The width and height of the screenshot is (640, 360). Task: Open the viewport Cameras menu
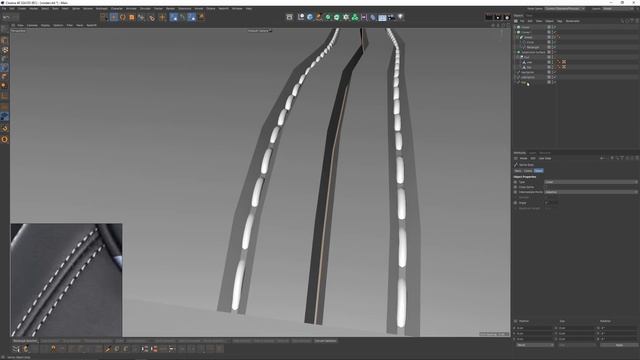[x=32, y=25]
